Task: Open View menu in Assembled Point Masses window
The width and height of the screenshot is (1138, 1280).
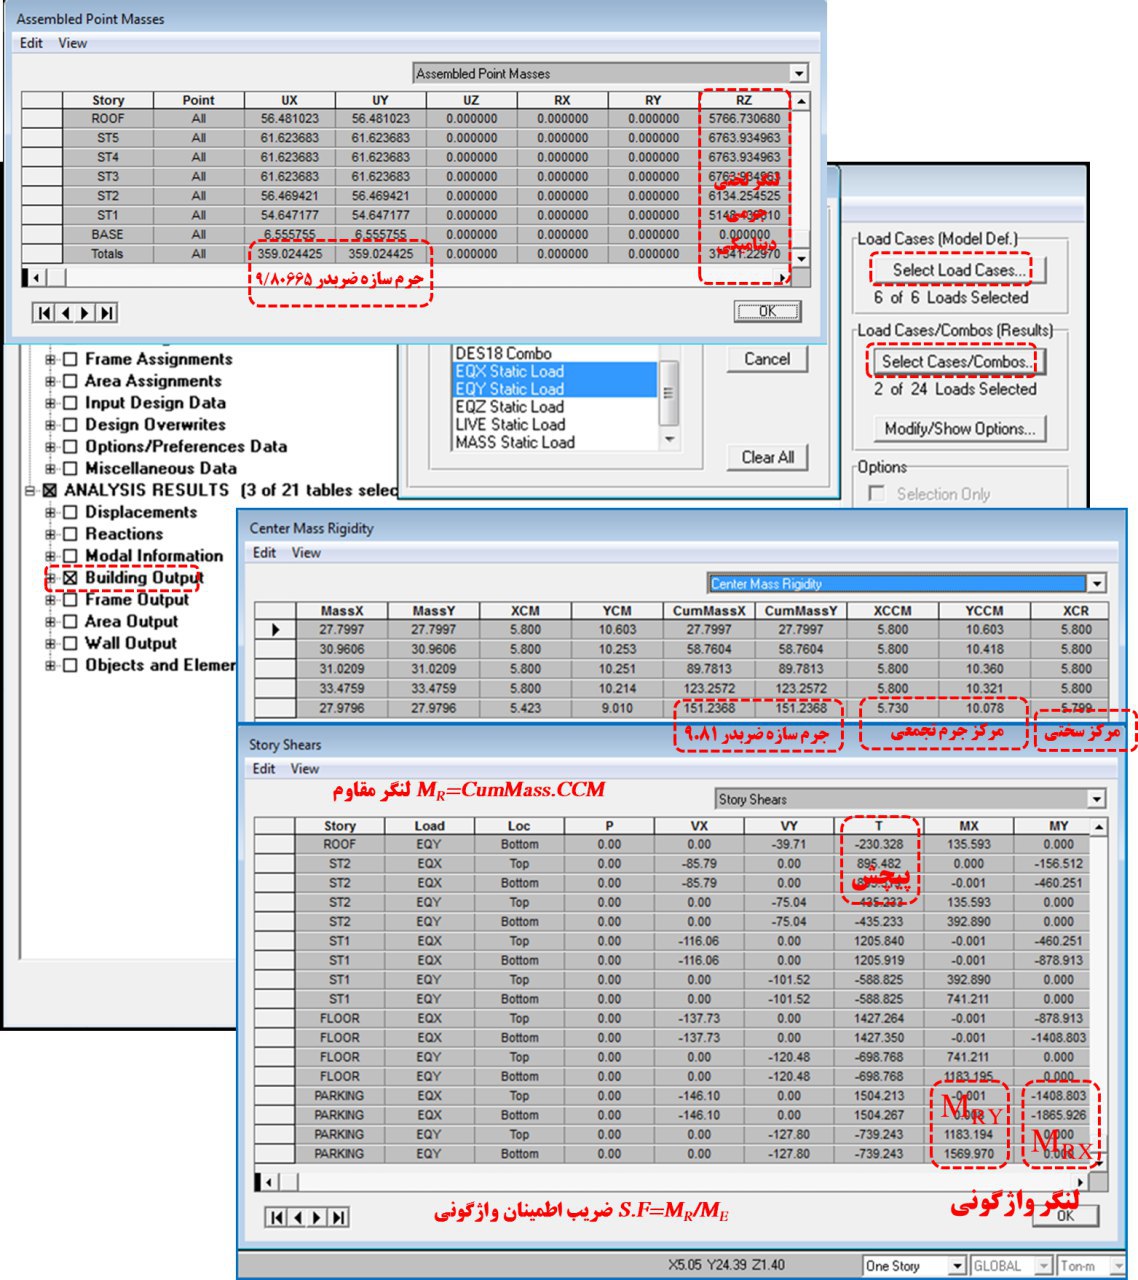Action: coord(72,43)
